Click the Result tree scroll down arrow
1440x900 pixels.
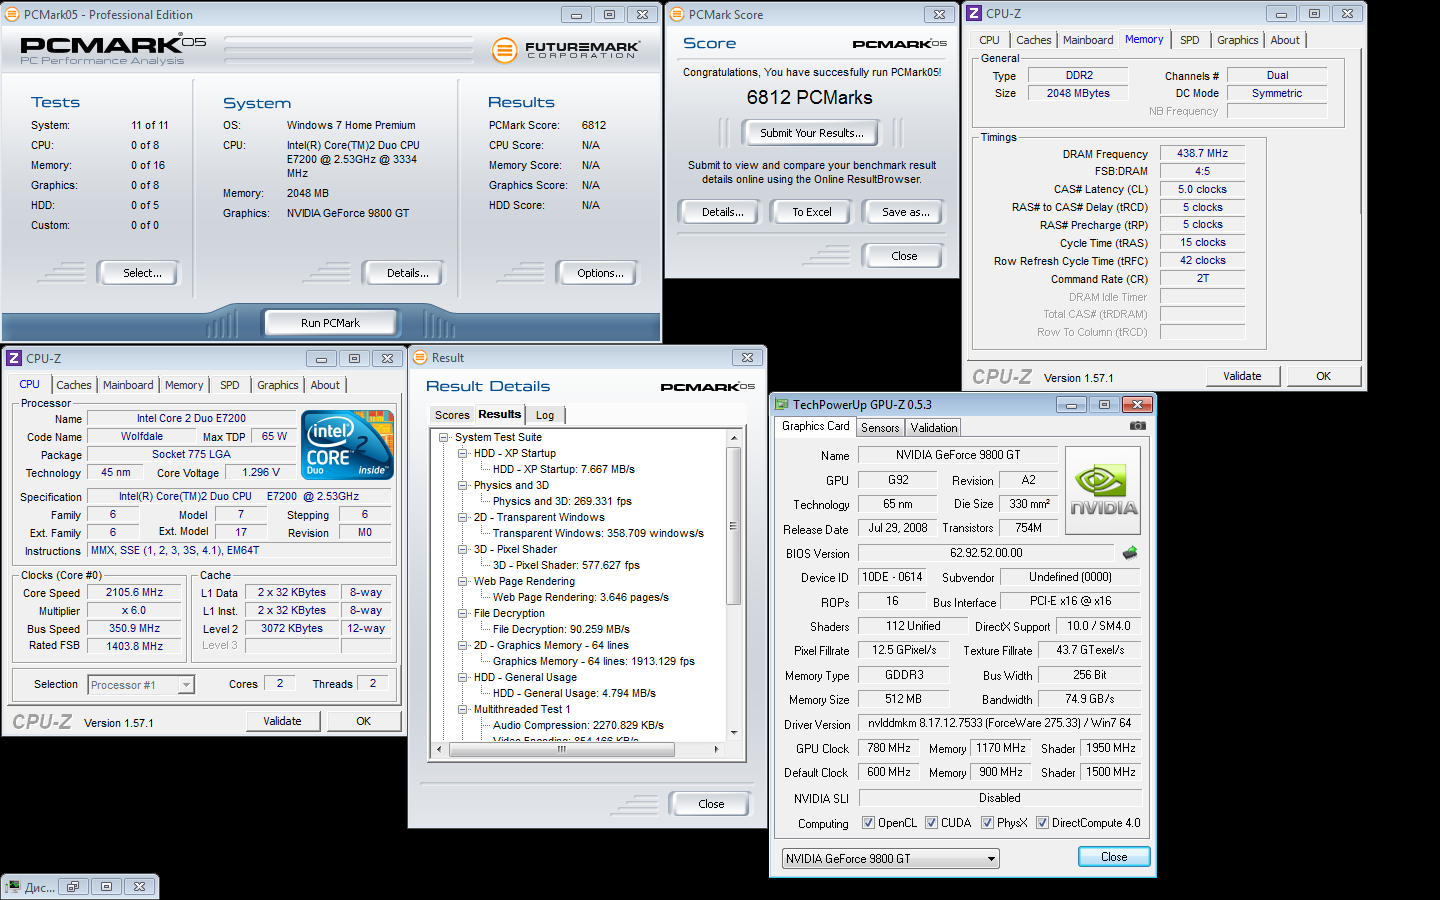click(x=734, y=733)
